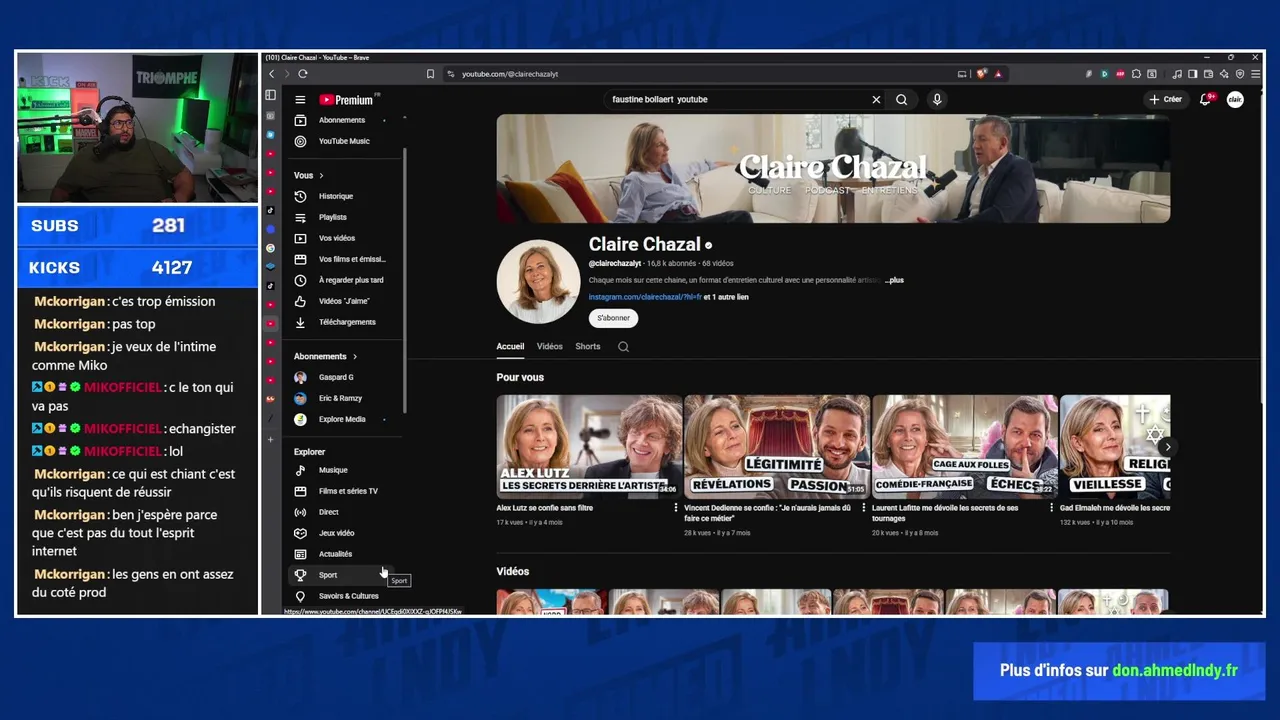Click the Créer button
1280x720 pixels.
click(x=1166, y=99)
